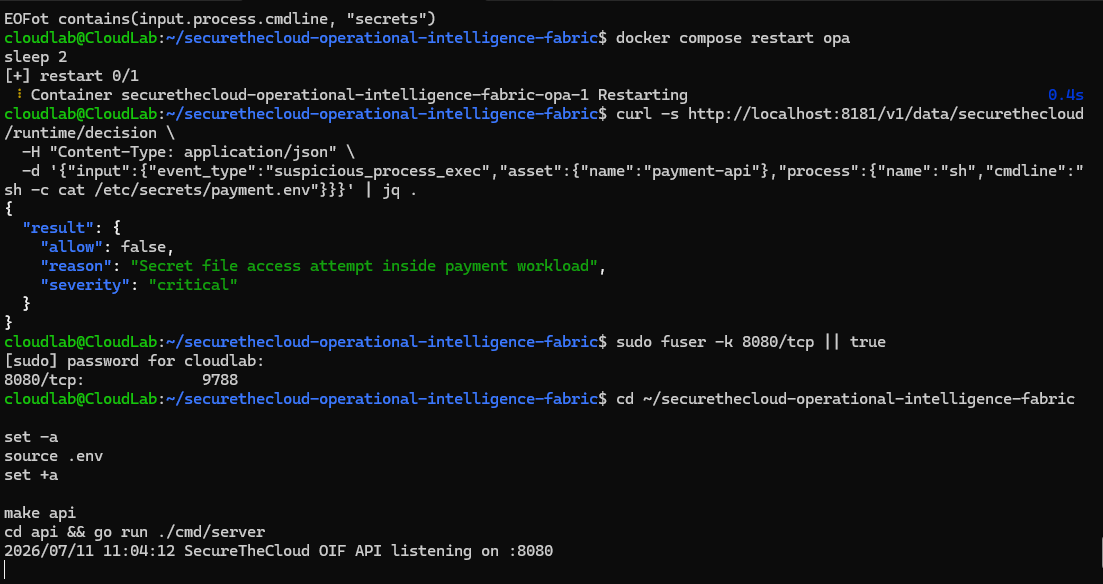Click the text cursor on last terminal line
This screenshot has width=1103, height=584.
click(5, 569)
